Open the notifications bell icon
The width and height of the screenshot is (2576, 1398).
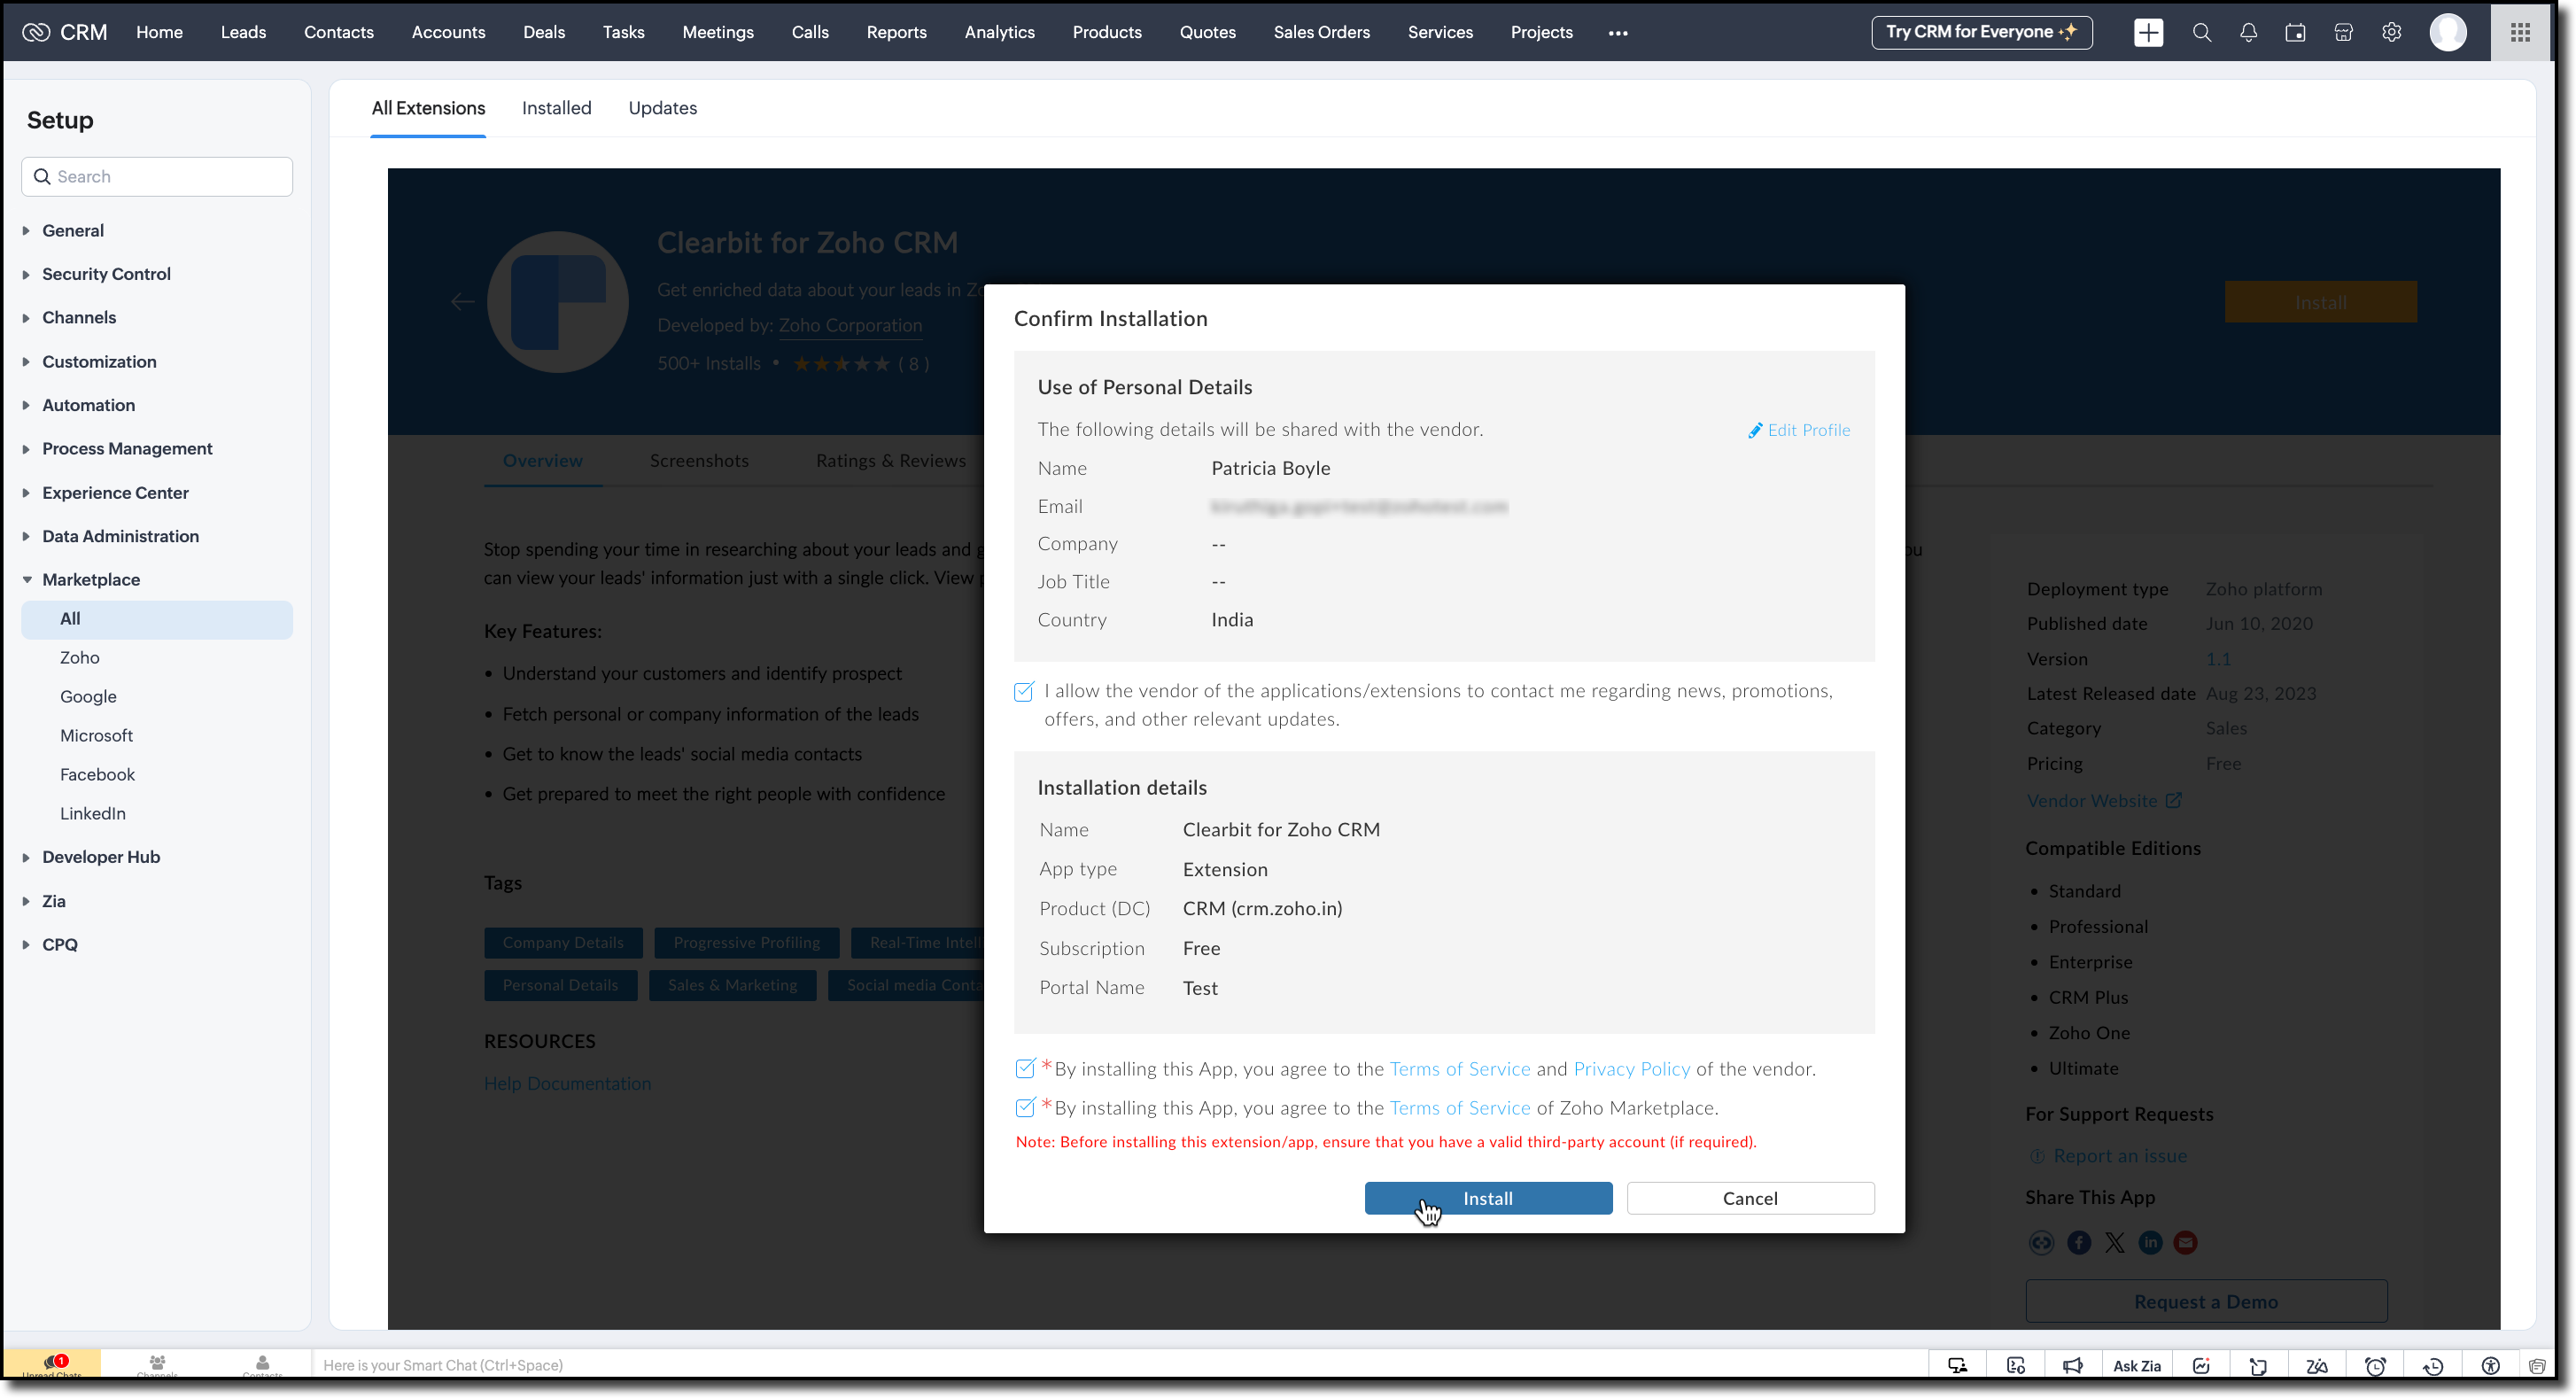click(2248, 33)
